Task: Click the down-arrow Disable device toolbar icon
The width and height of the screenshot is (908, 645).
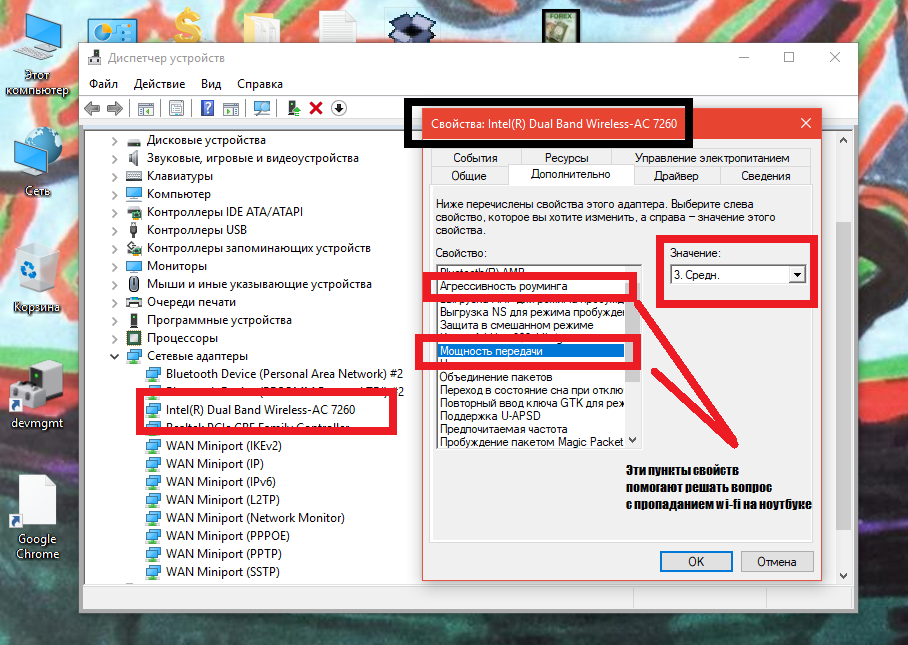Action: (x=339, y=108)
